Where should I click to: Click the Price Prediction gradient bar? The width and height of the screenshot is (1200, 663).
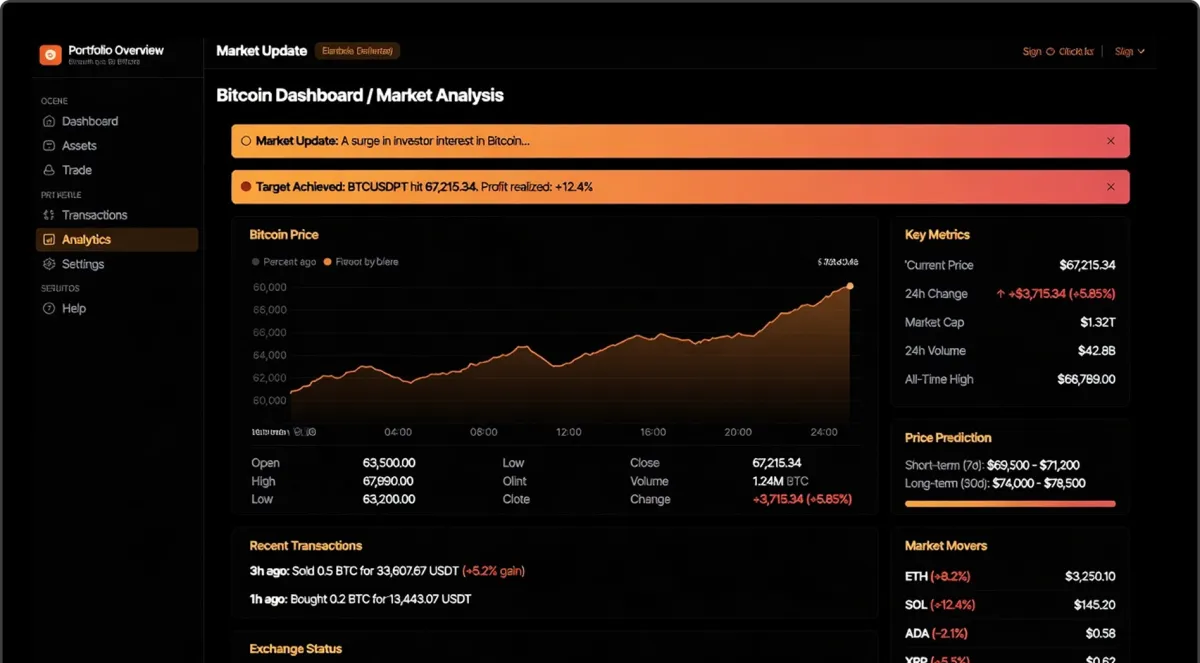tap(1010, 504)
